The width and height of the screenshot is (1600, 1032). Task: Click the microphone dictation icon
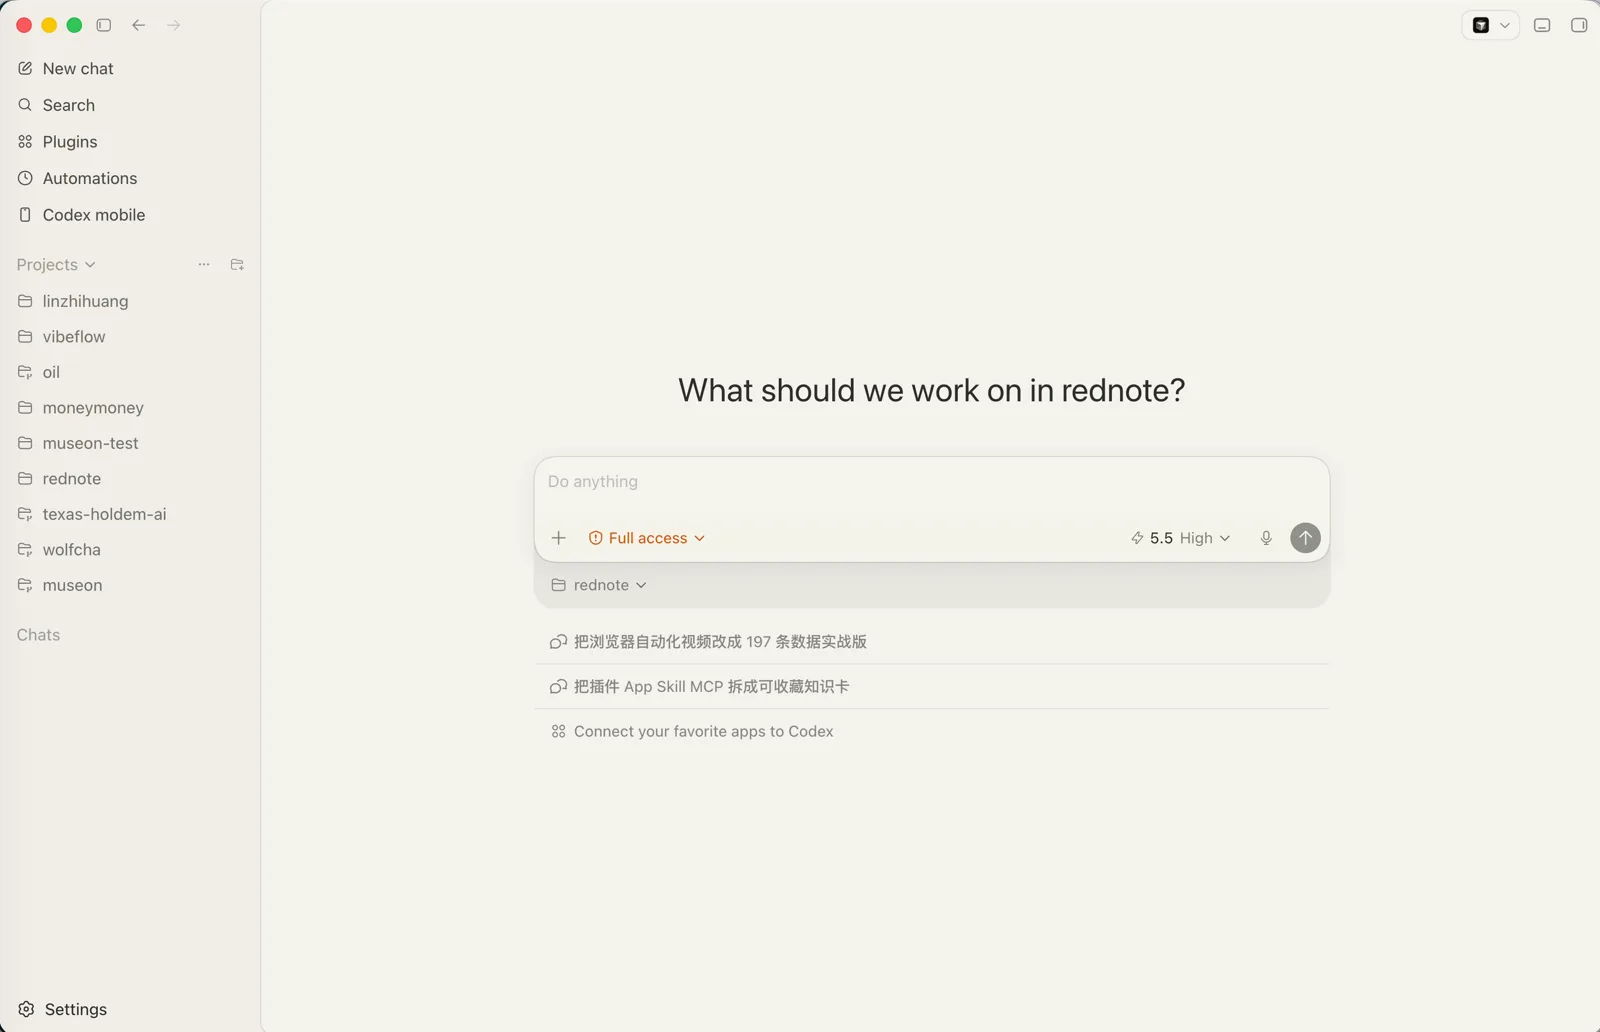click(1266, 538)
